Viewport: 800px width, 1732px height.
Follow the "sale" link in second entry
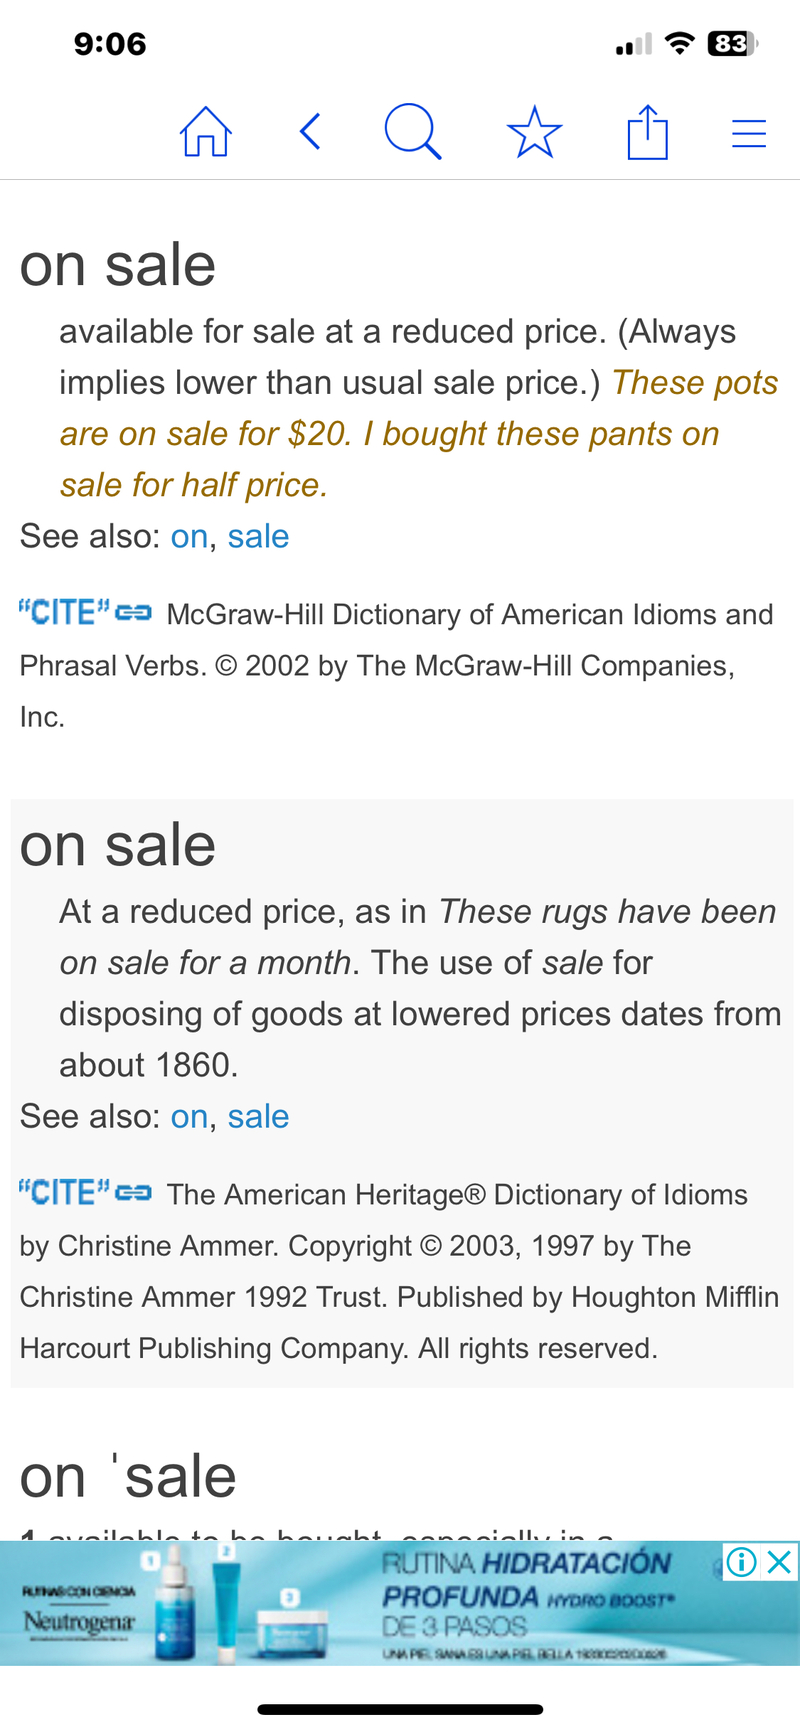pos(258,1116)
